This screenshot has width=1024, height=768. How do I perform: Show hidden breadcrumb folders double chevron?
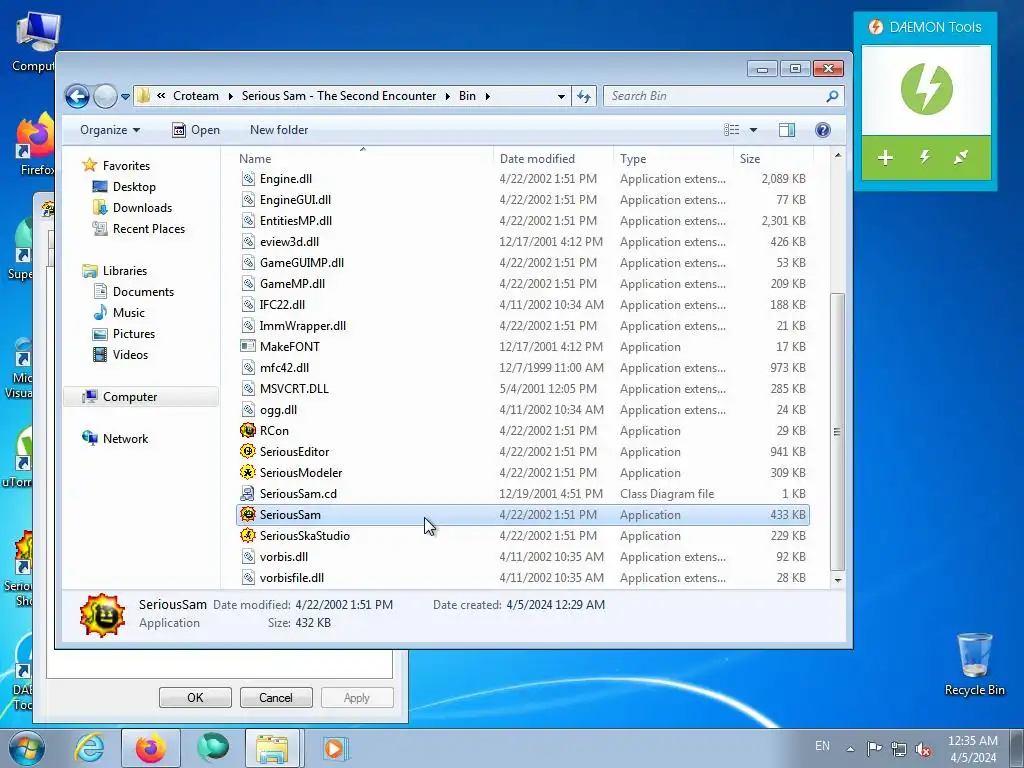tap(161, 96)
